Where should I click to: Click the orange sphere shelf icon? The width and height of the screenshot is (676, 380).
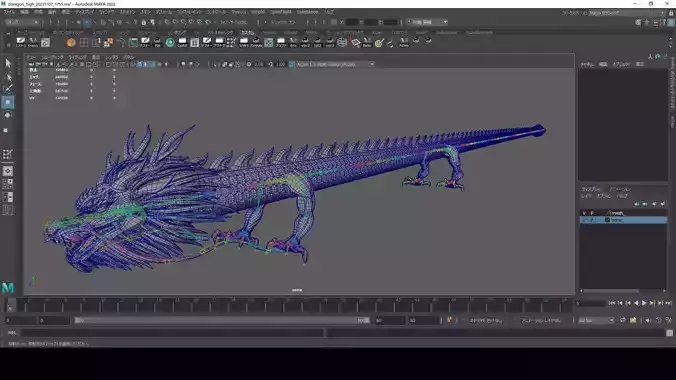[x=71, y=42]
